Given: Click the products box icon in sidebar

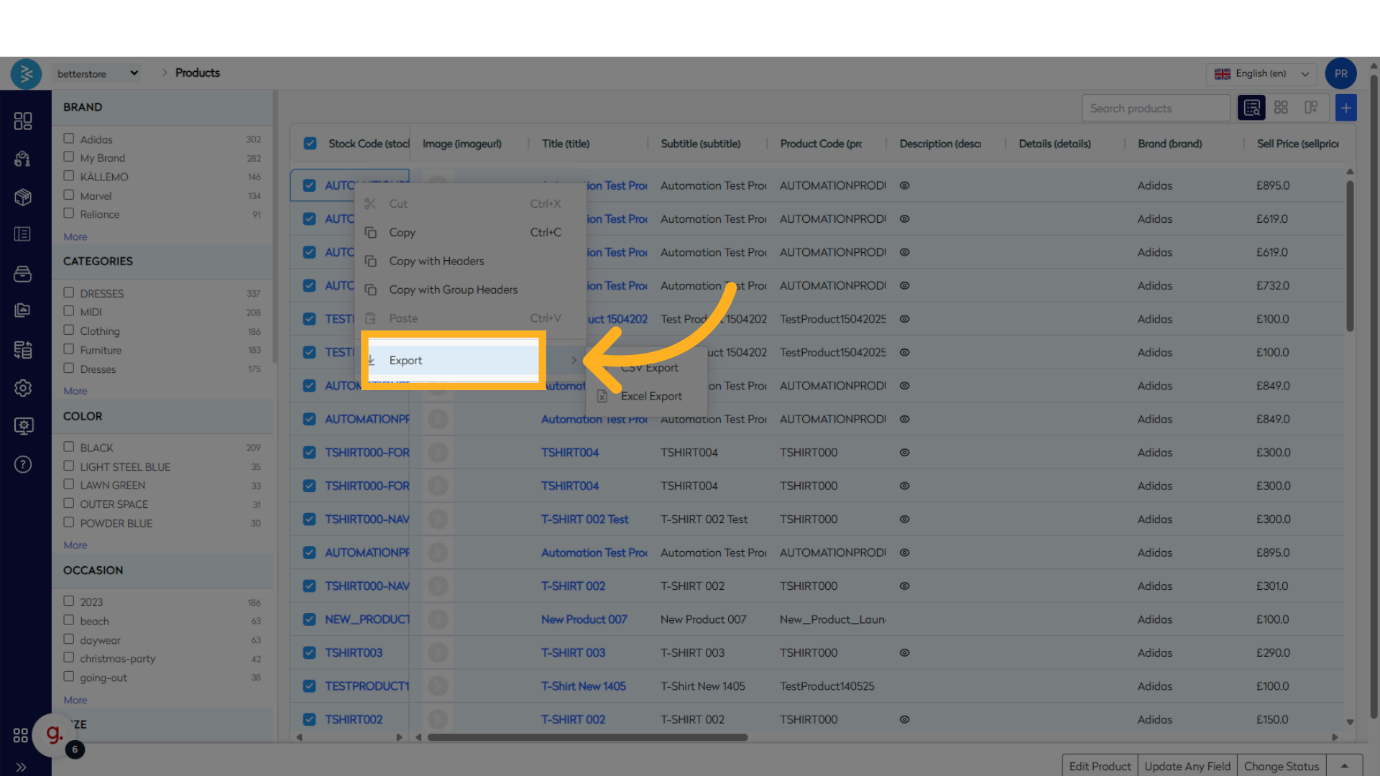Looking at the screenshot, I should coord(22,197).
